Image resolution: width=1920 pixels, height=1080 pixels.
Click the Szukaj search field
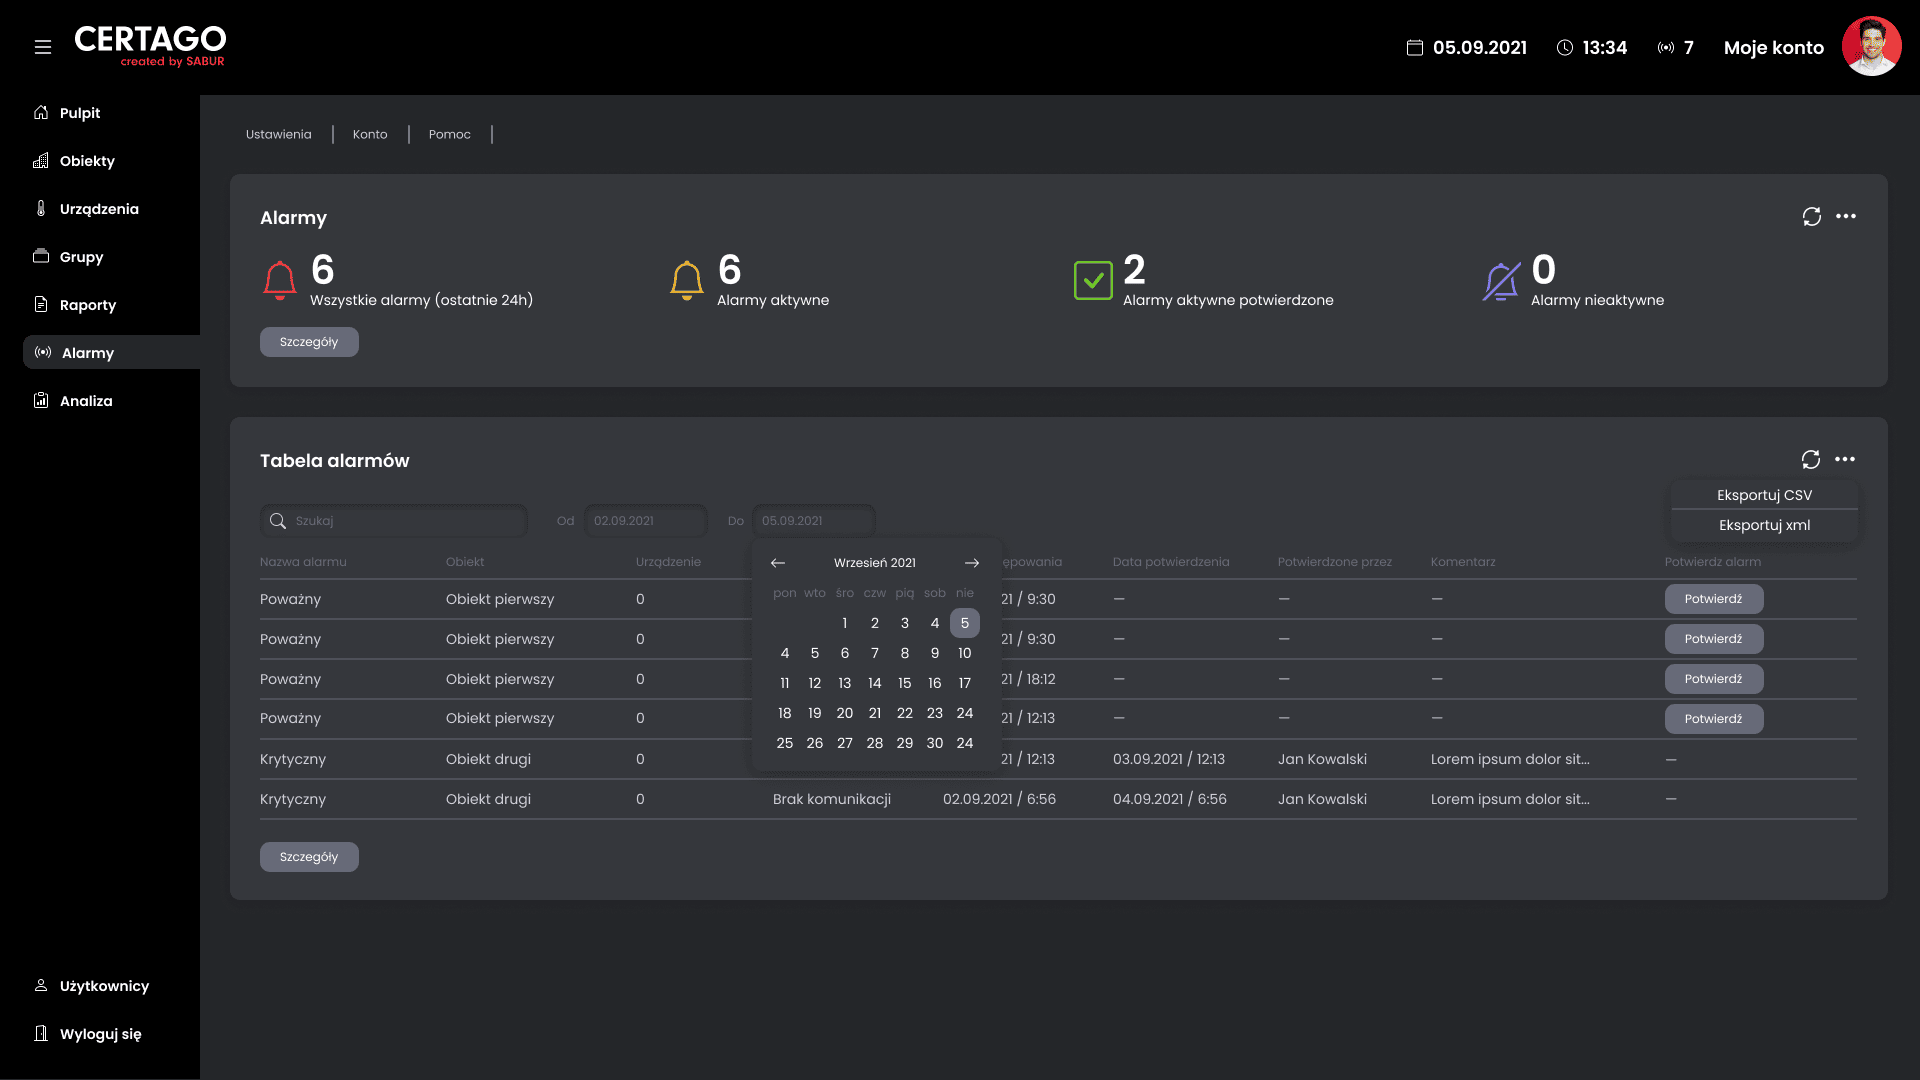click(x=394, y=521)
